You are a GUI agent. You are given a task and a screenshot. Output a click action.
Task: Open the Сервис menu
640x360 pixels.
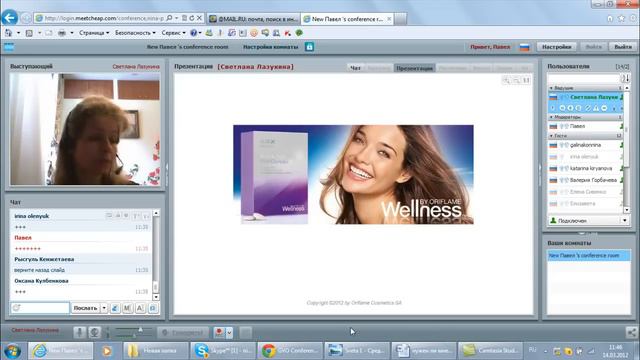pos(173,33)
